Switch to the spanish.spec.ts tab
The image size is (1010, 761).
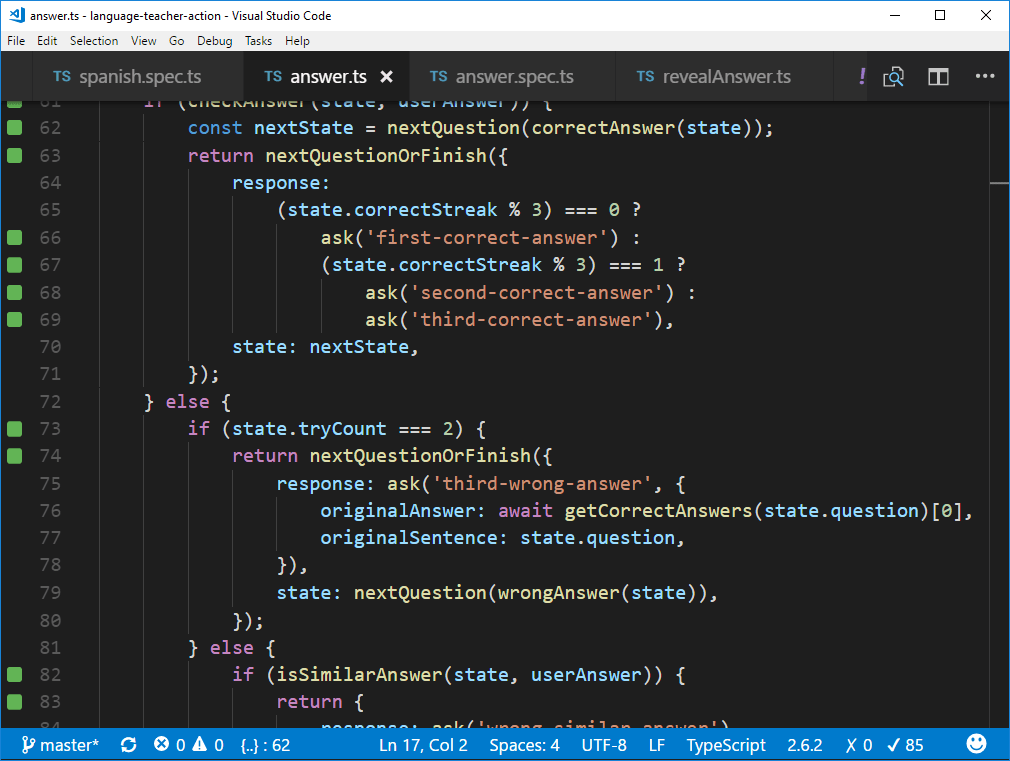pos(138,77)
